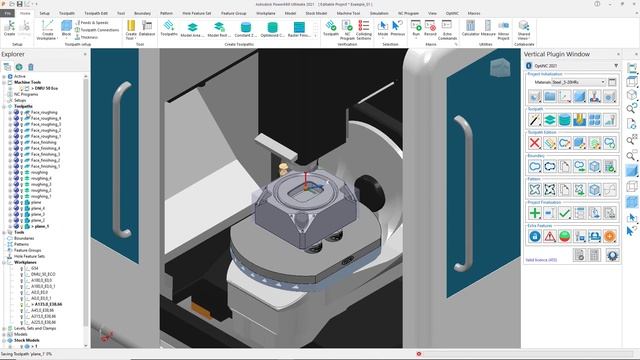Toggle lightbulb visibility of plane_4 toolpath
The width and height of the screenshot is (640, 360).
click(22, 208)
